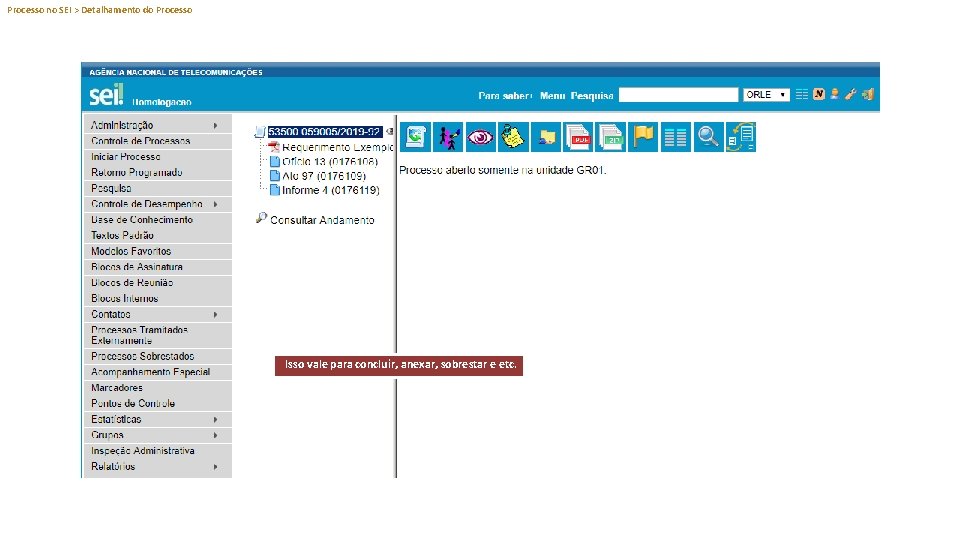
Task: Select Iniciar Processo in side menu
Action: click(x=157, y=157)
